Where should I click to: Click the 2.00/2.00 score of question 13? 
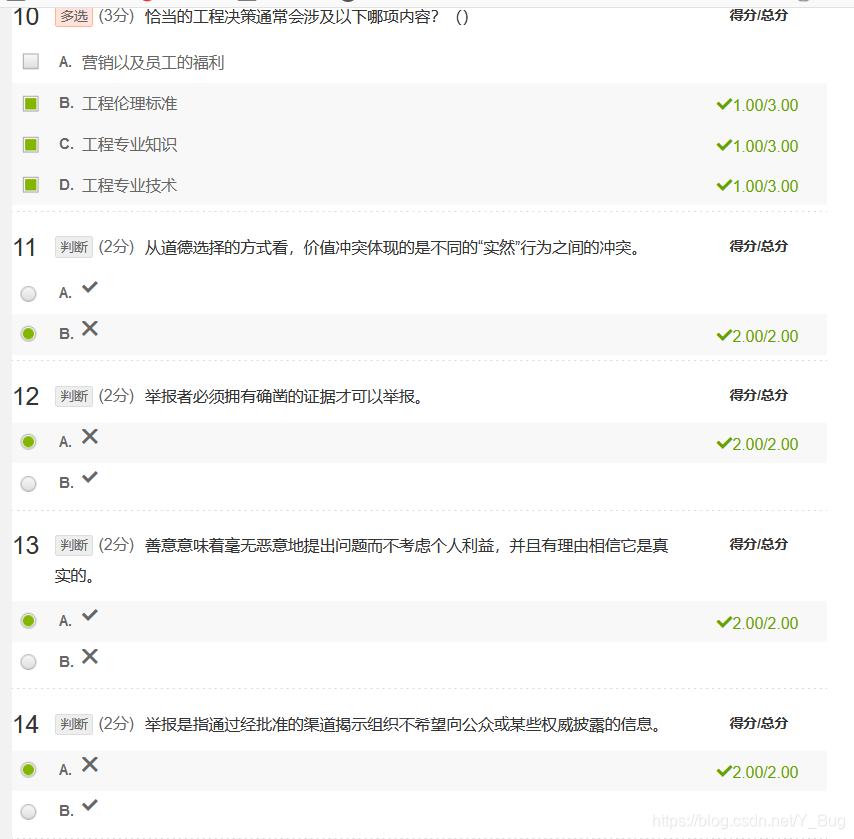point(758,622)
